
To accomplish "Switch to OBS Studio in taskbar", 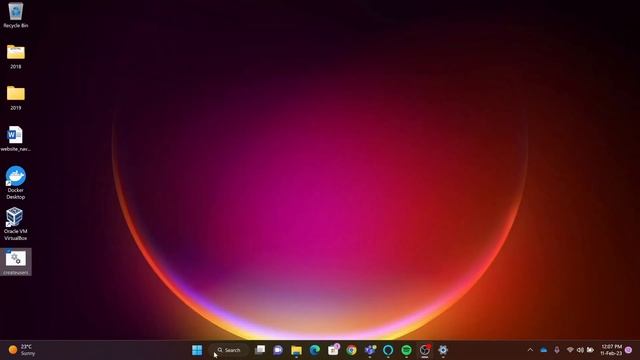I will (x=425, y=350).
